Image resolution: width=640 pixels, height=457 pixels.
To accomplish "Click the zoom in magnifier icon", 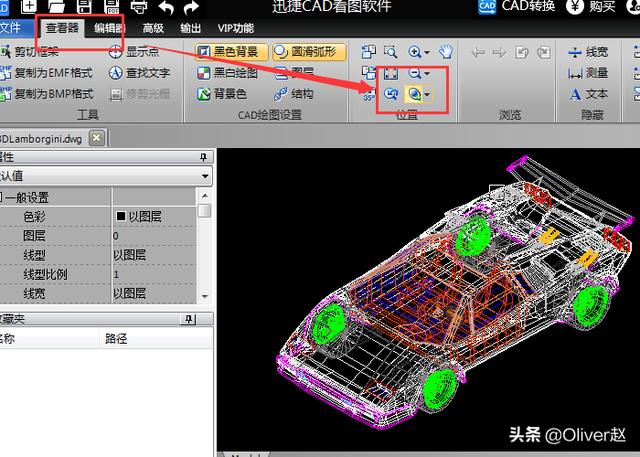I will (x=414, y=52).
